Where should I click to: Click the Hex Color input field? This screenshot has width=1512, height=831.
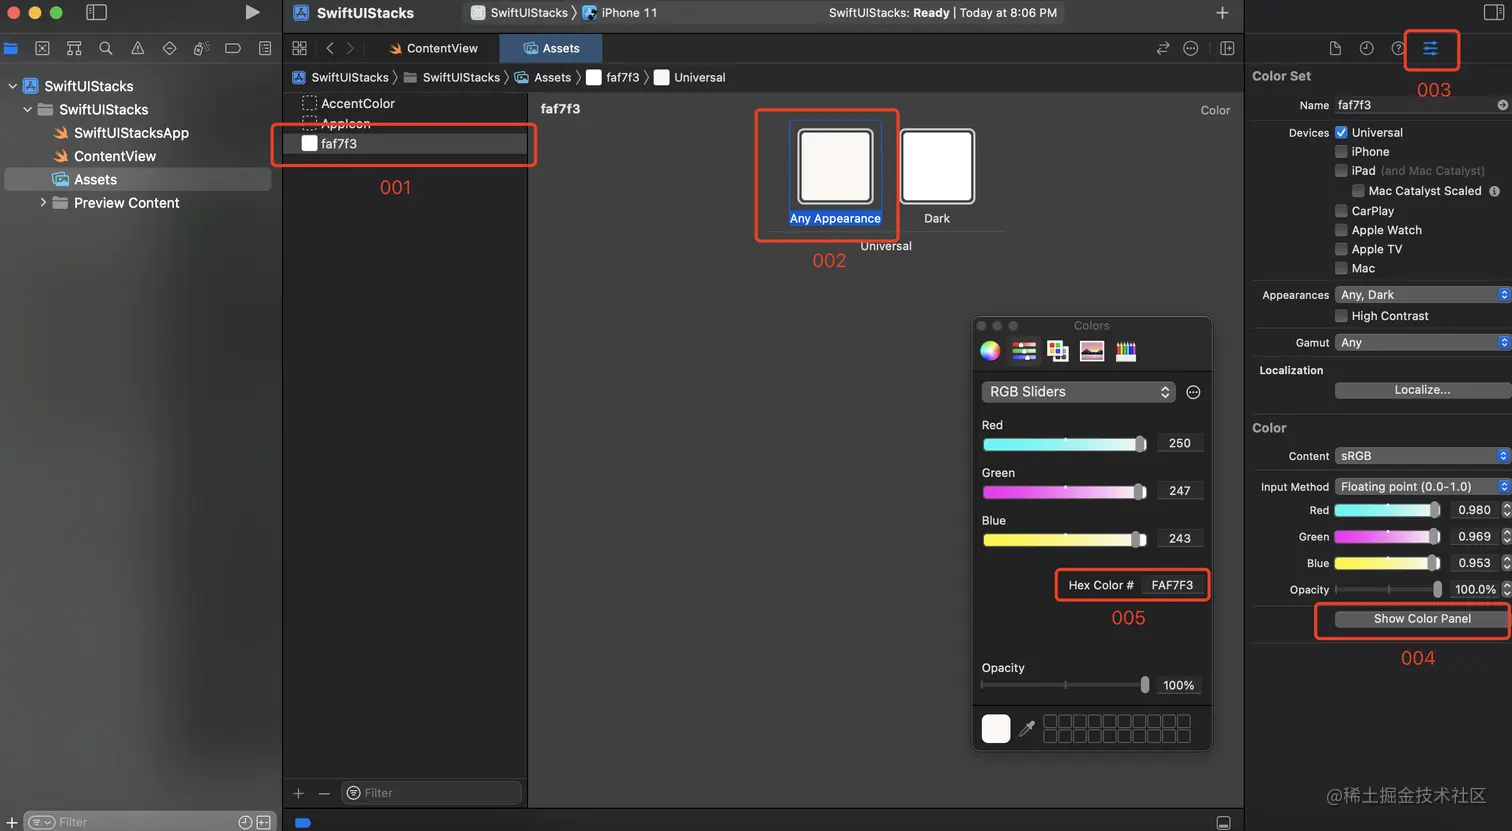pyautogui.click(x=1172, y=585)
